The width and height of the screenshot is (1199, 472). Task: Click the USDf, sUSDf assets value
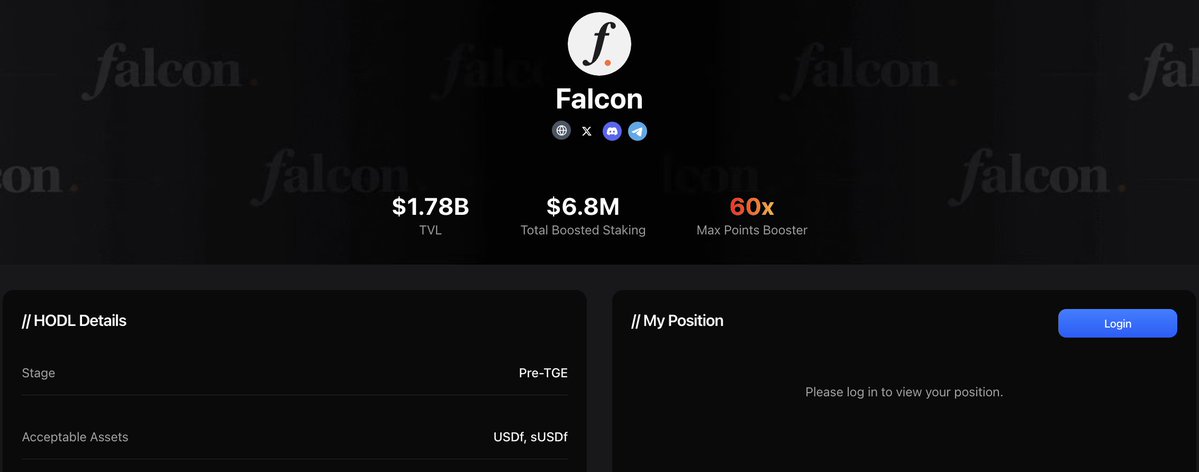tap(531, 438)
